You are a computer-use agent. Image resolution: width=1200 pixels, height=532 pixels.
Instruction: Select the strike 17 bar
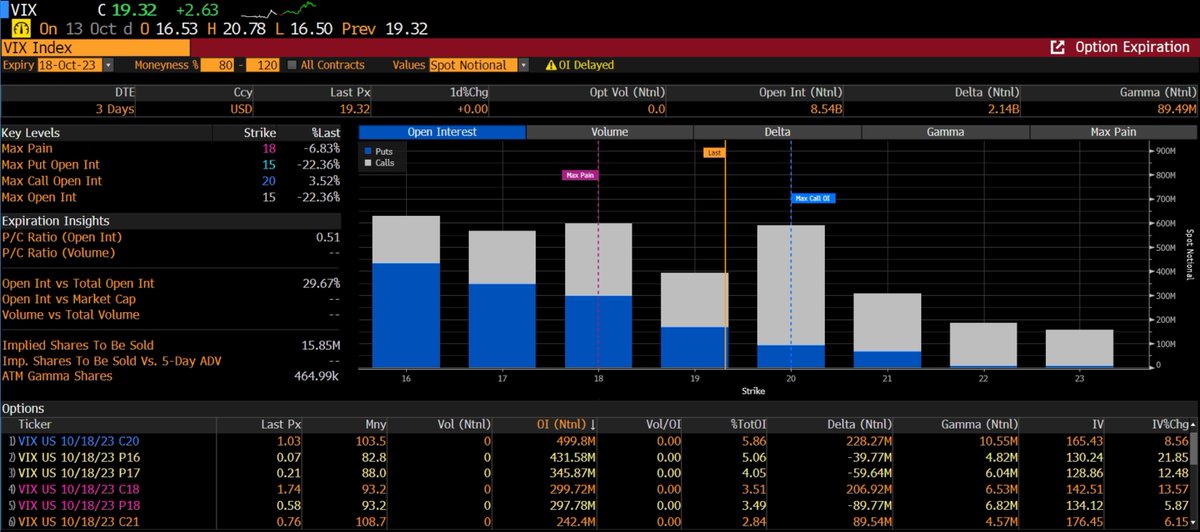[x=503, y=300]
